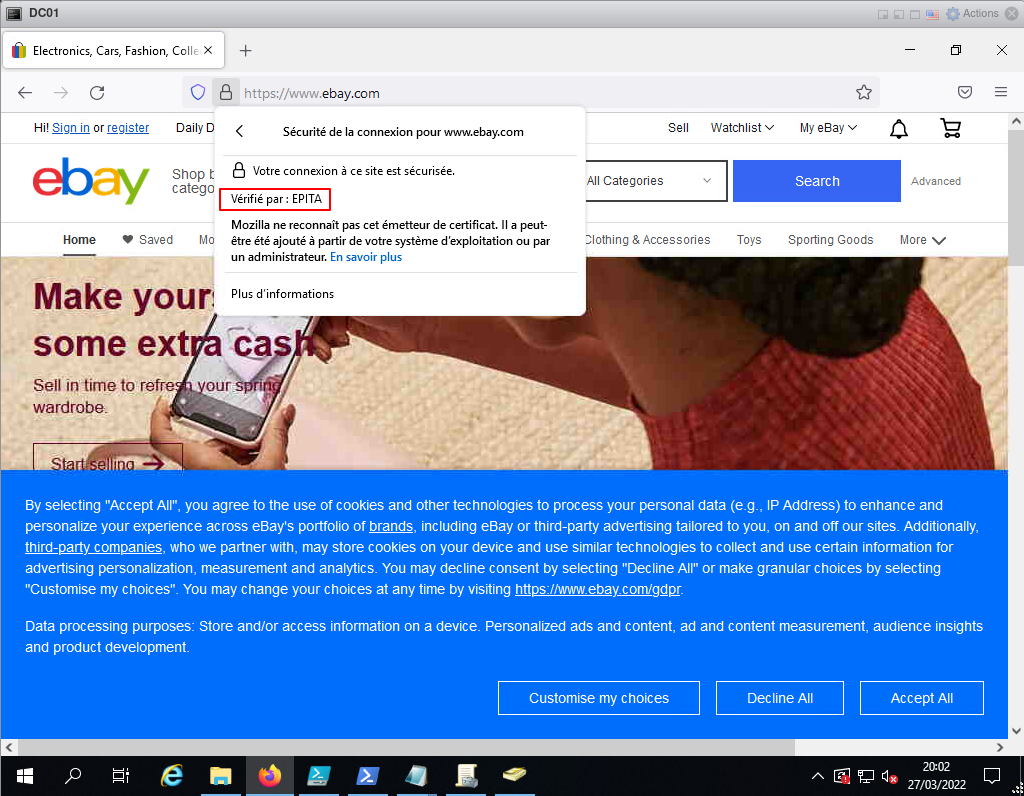Click the Save to Pocket icon
Viewport: 1024px width, 796px height.
965,93
